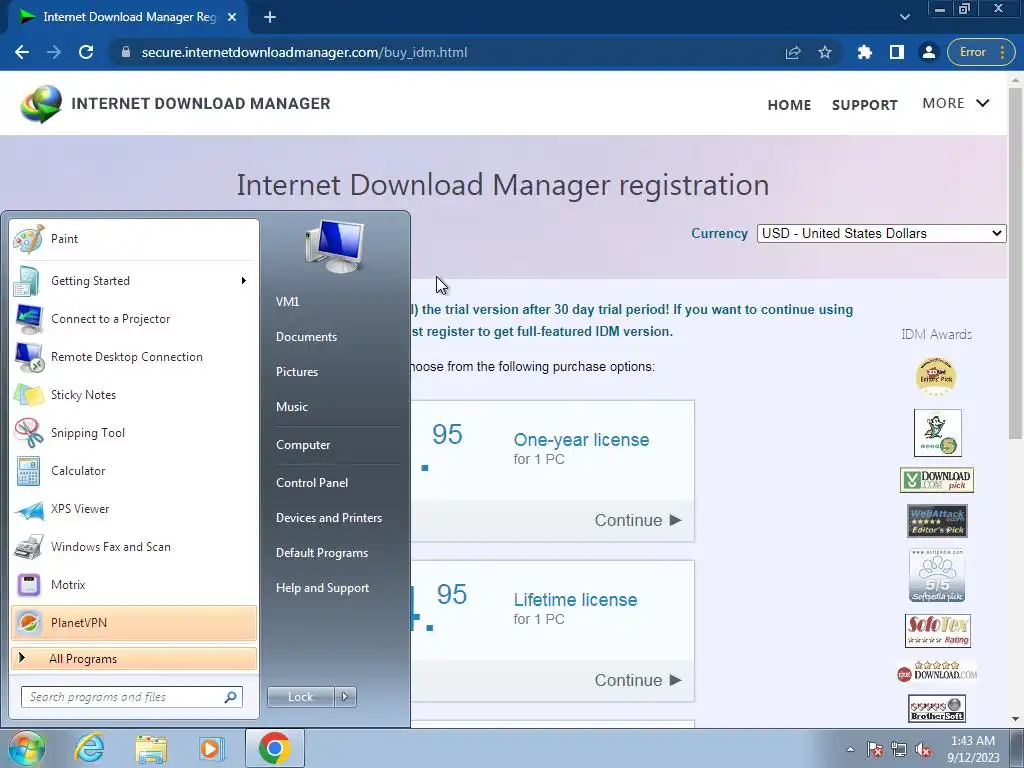This screenshot has width=1024, height=768.
Task: Expand All Programs list
Action: (134, 659)
